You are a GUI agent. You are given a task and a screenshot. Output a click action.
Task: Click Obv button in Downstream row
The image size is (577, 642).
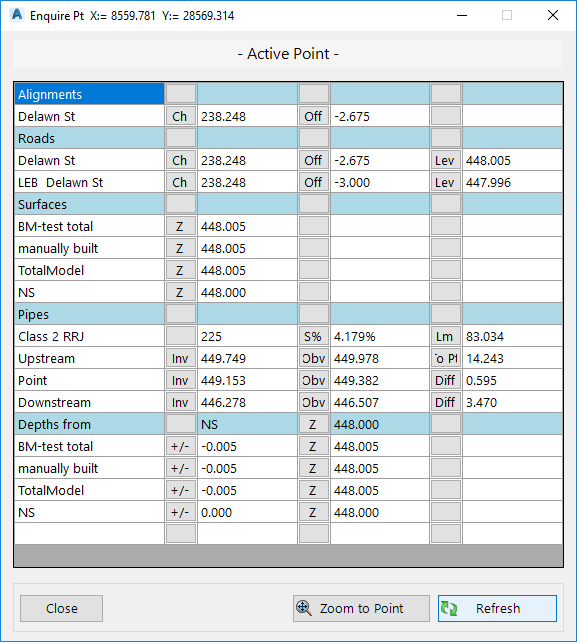[313, 402]
